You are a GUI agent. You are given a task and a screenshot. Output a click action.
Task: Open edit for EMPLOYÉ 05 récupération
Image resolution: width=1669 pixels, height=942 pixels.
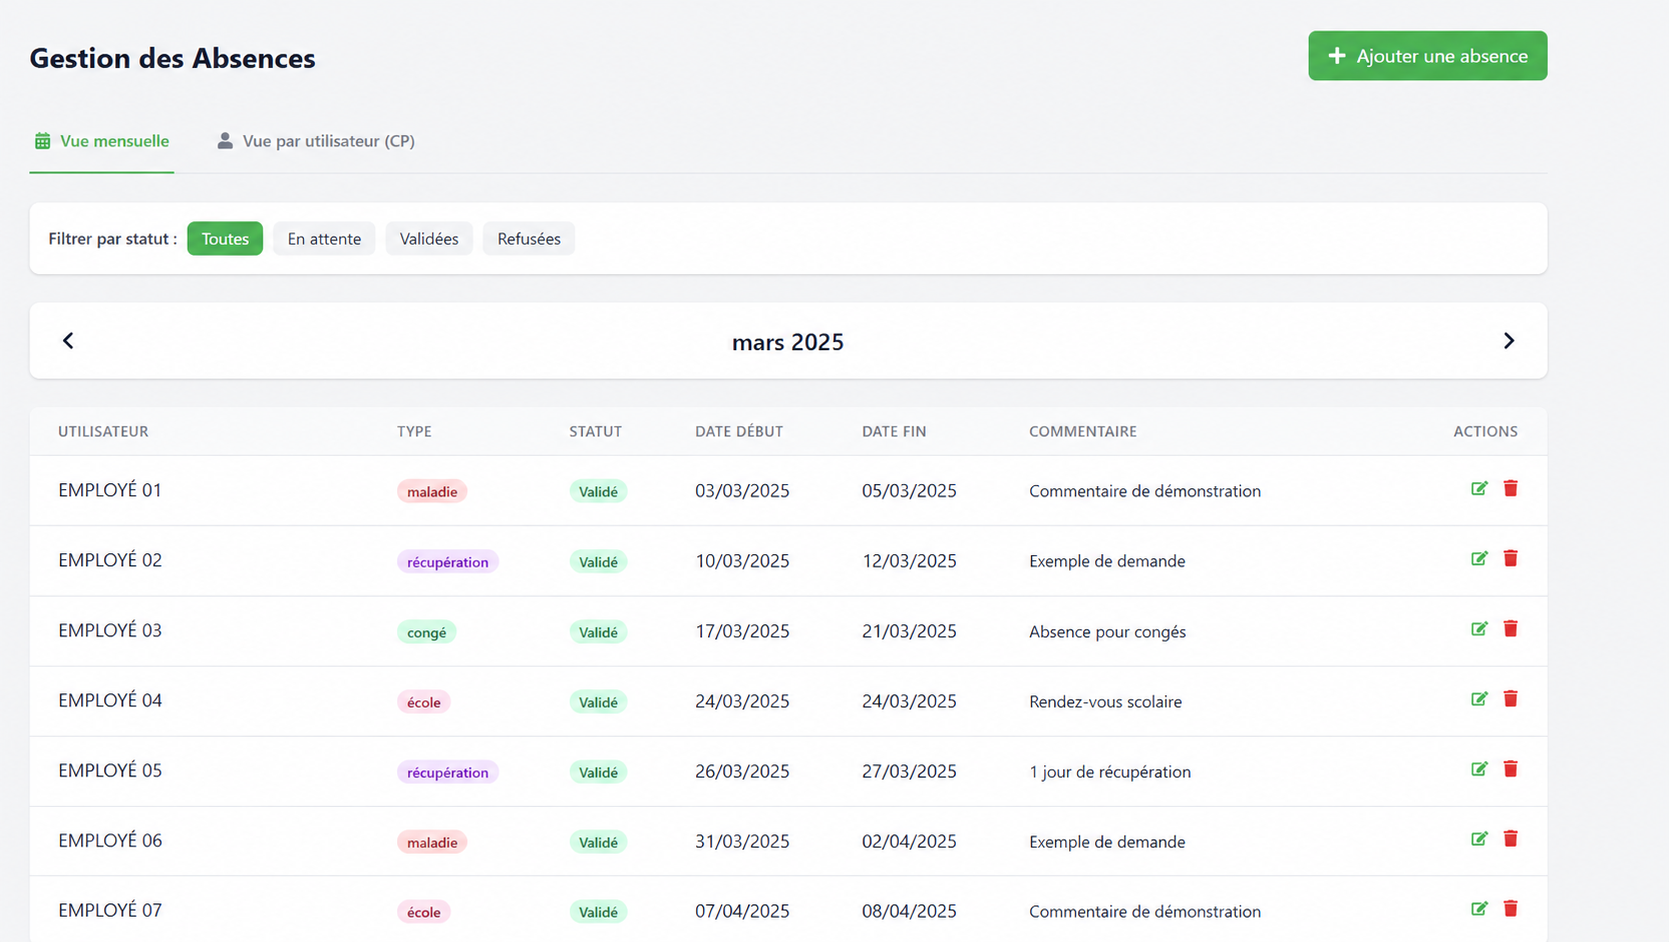click(x=1479, y=768)
